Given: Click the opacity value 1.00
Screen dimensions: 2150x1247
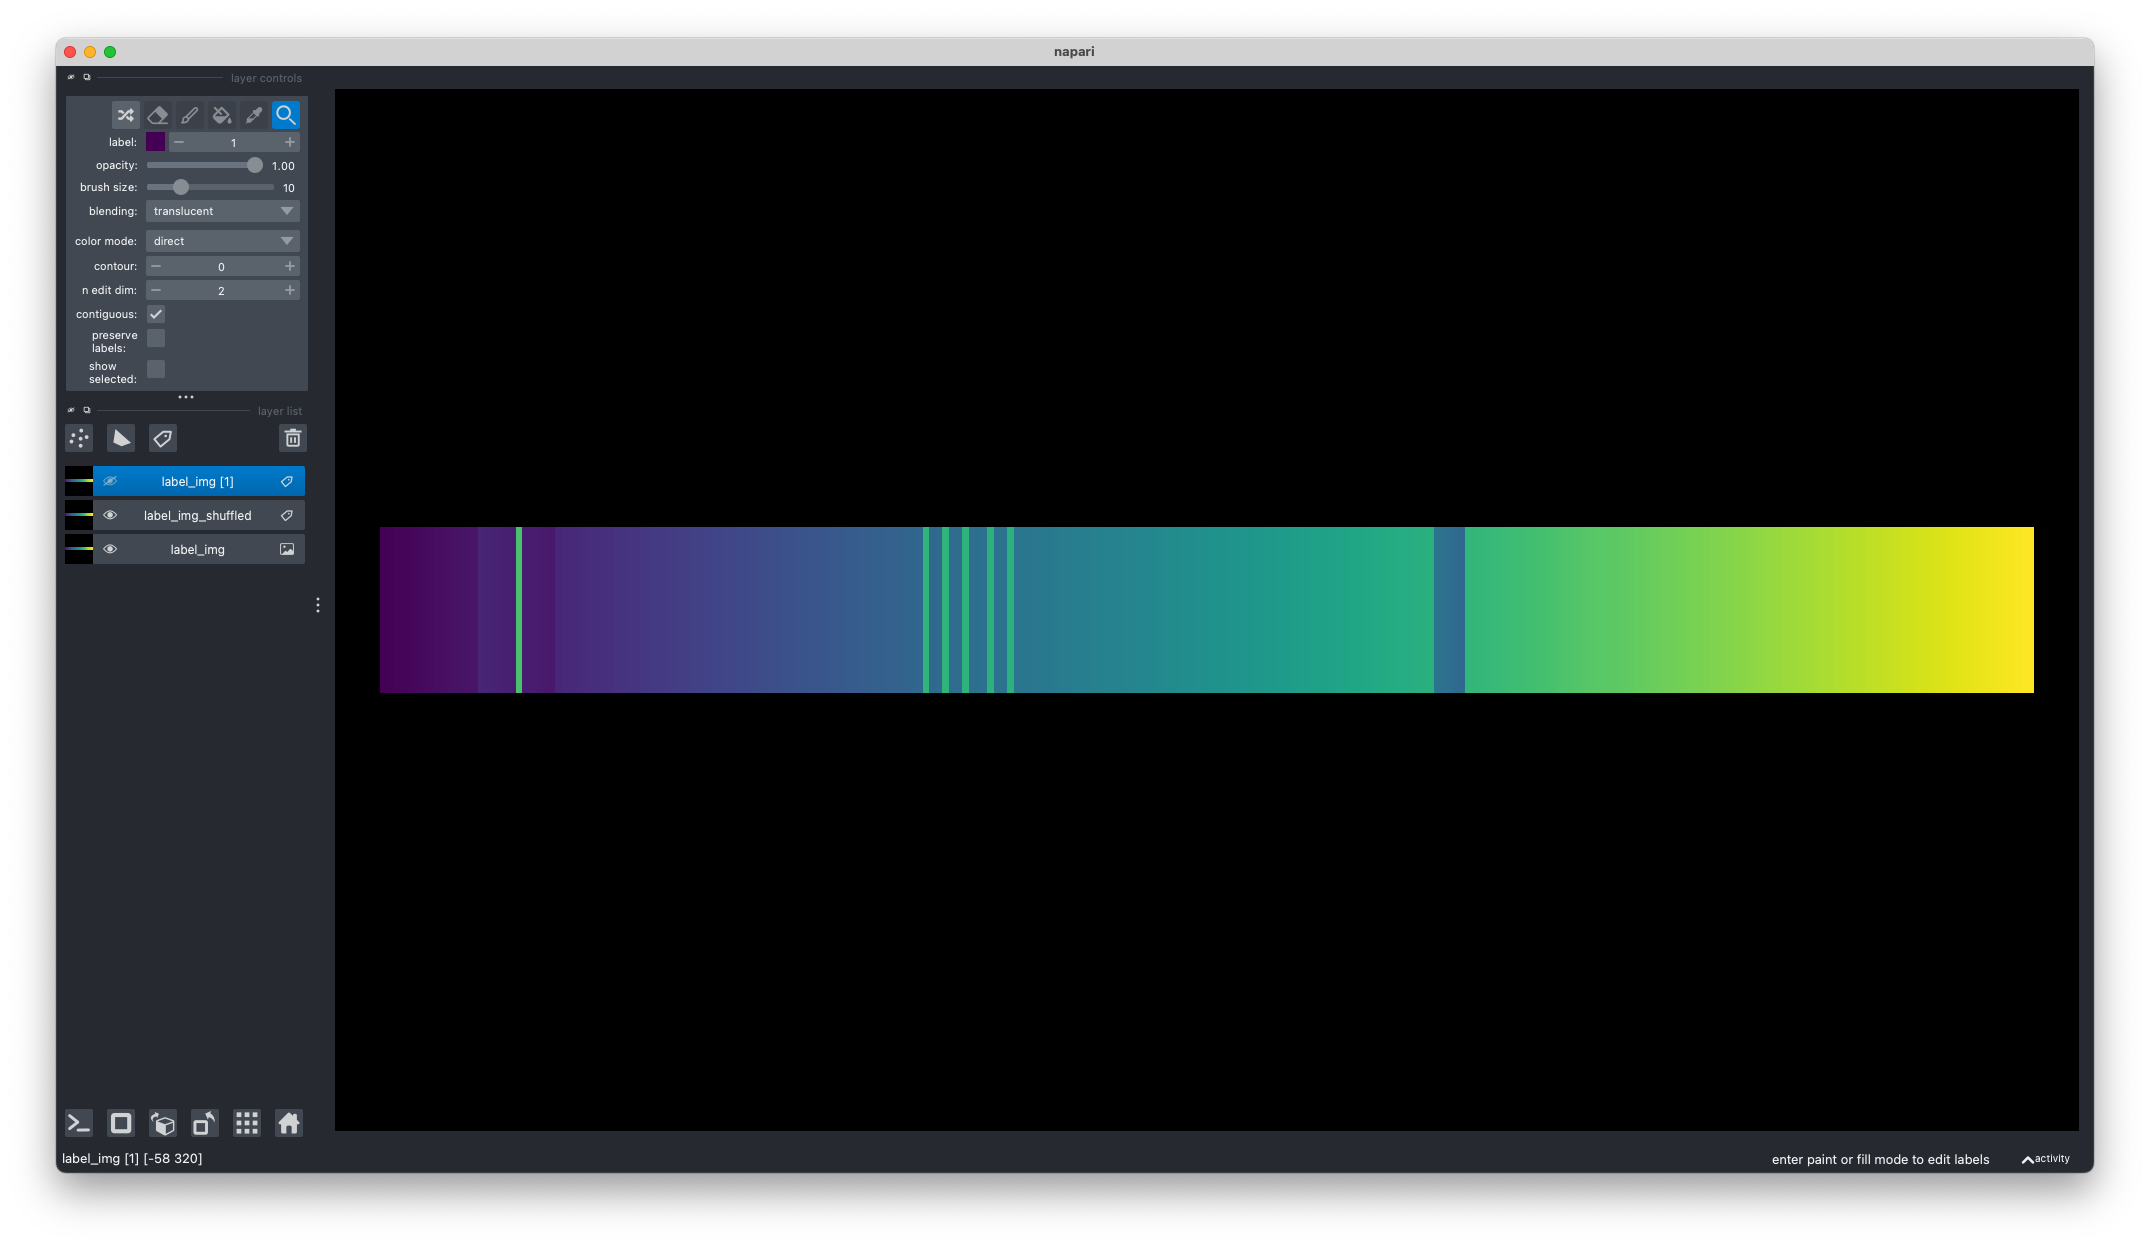Looking at the screenshot, I should pyautogui.click(x=283, y=166).
